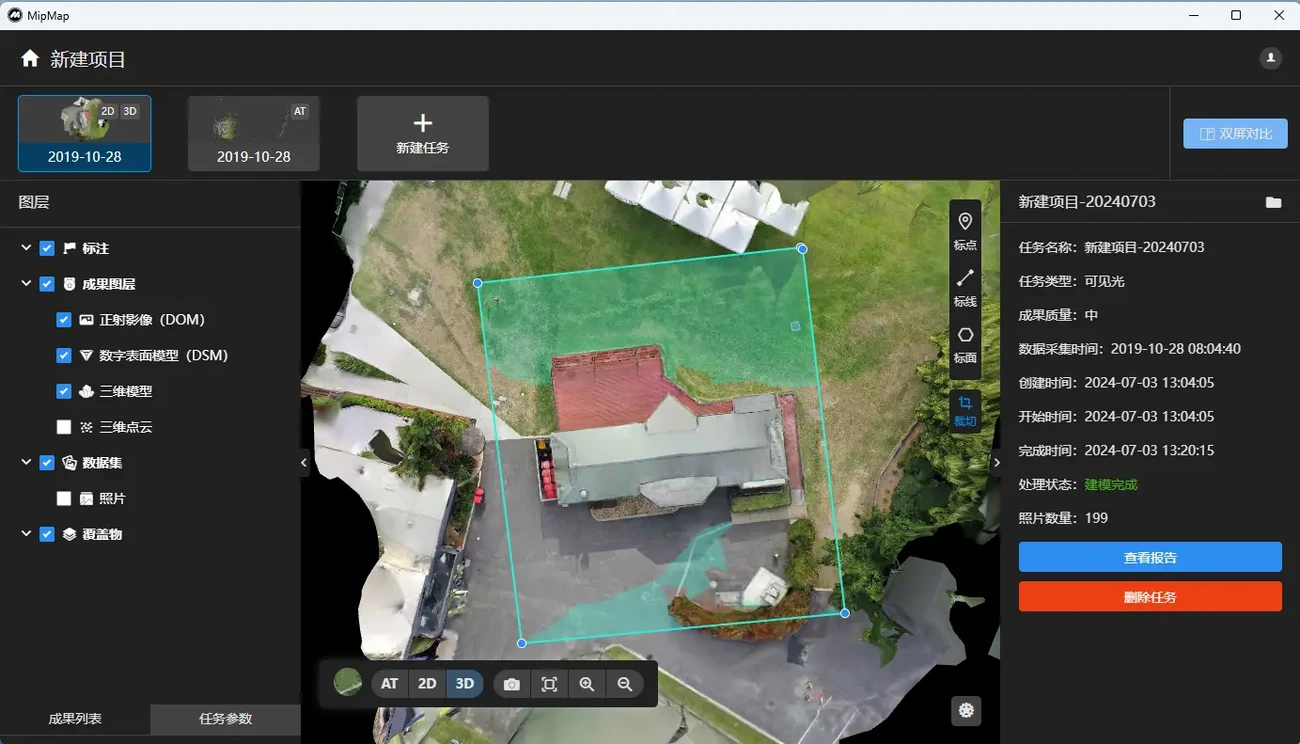The width and height of the screenshot is (1300, 744).
Task: Collapse the 成果图层 tree group
Action: point(26,284)
